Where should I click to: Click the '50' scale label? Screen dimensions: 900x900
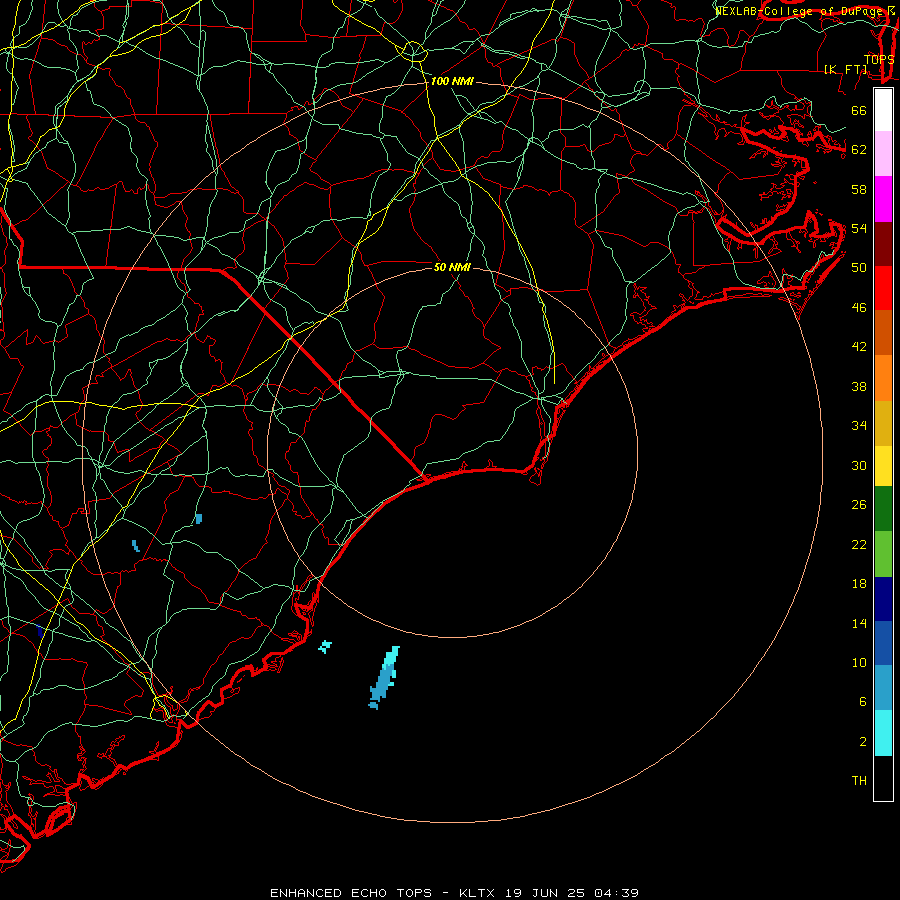[x=859, y=267]
